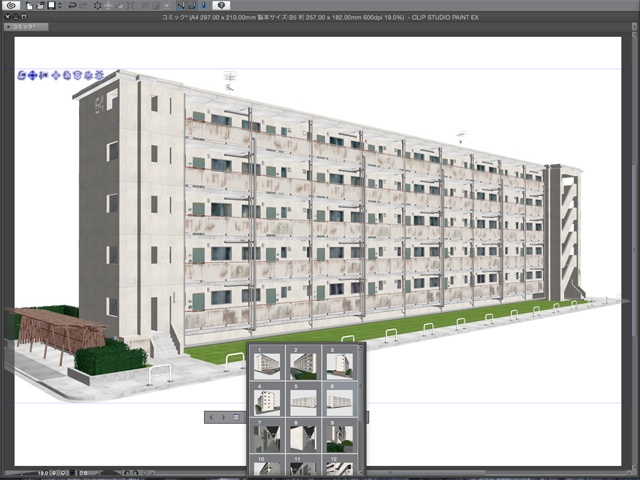Select the move object plane icon

tap(56, 75)
